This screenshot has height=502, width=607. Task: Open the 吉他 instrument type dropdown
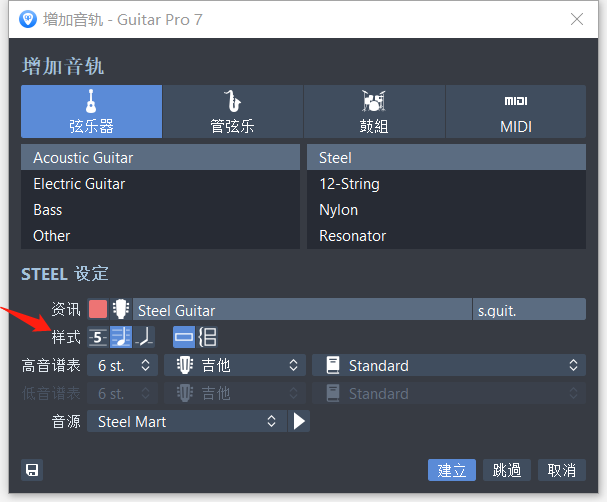235,365
